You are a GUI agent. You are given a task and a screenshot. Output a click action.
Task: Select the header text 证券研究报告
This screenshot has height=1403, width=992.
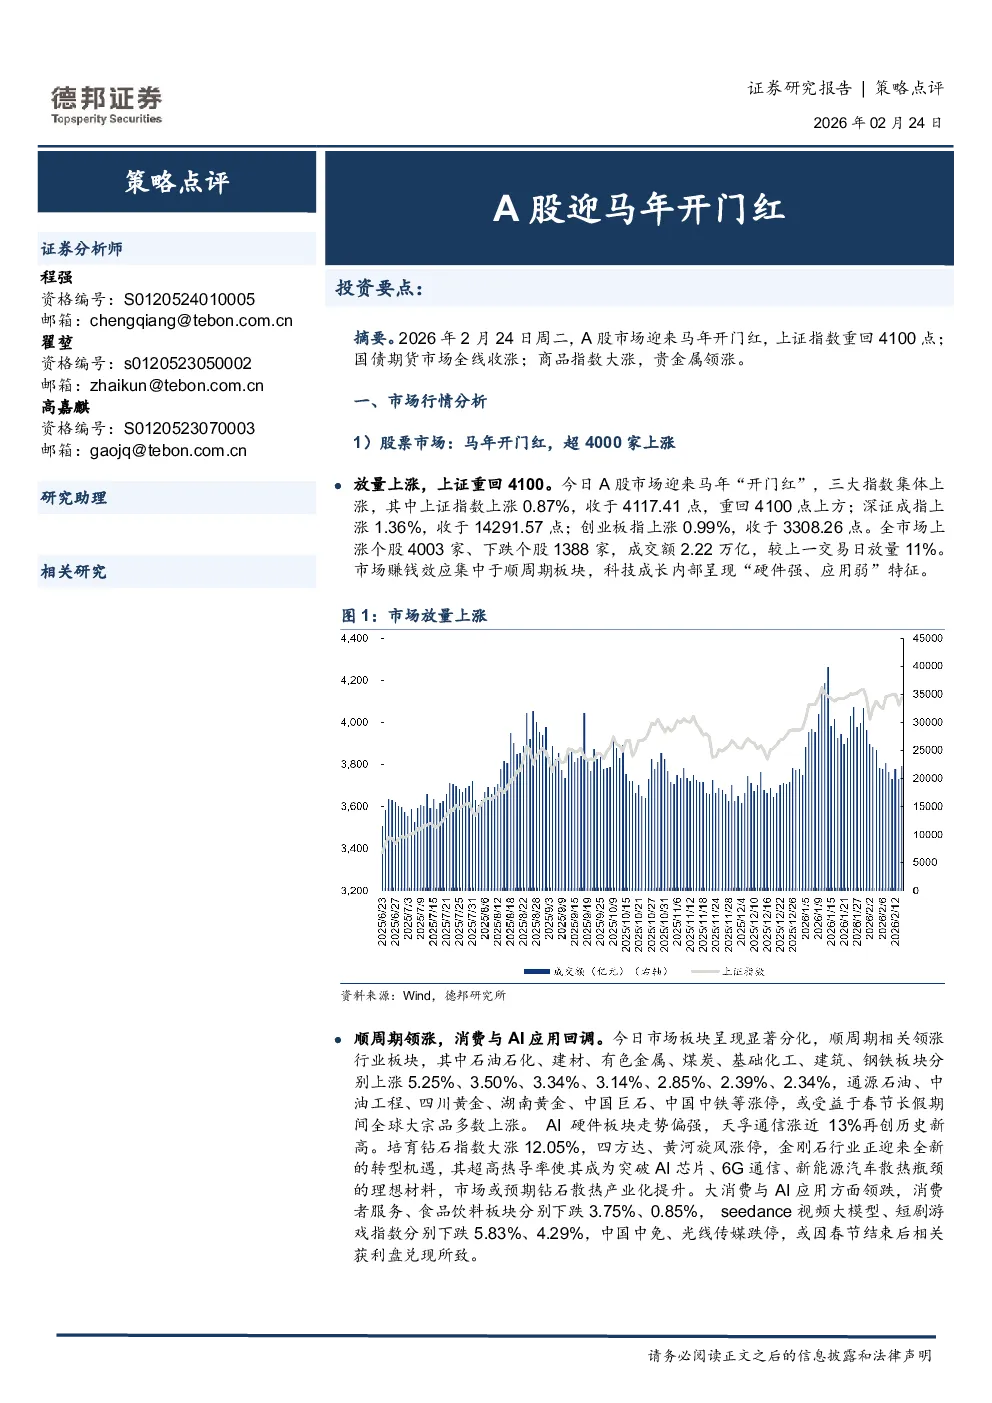pyautogui.click(x=799, y=88)
